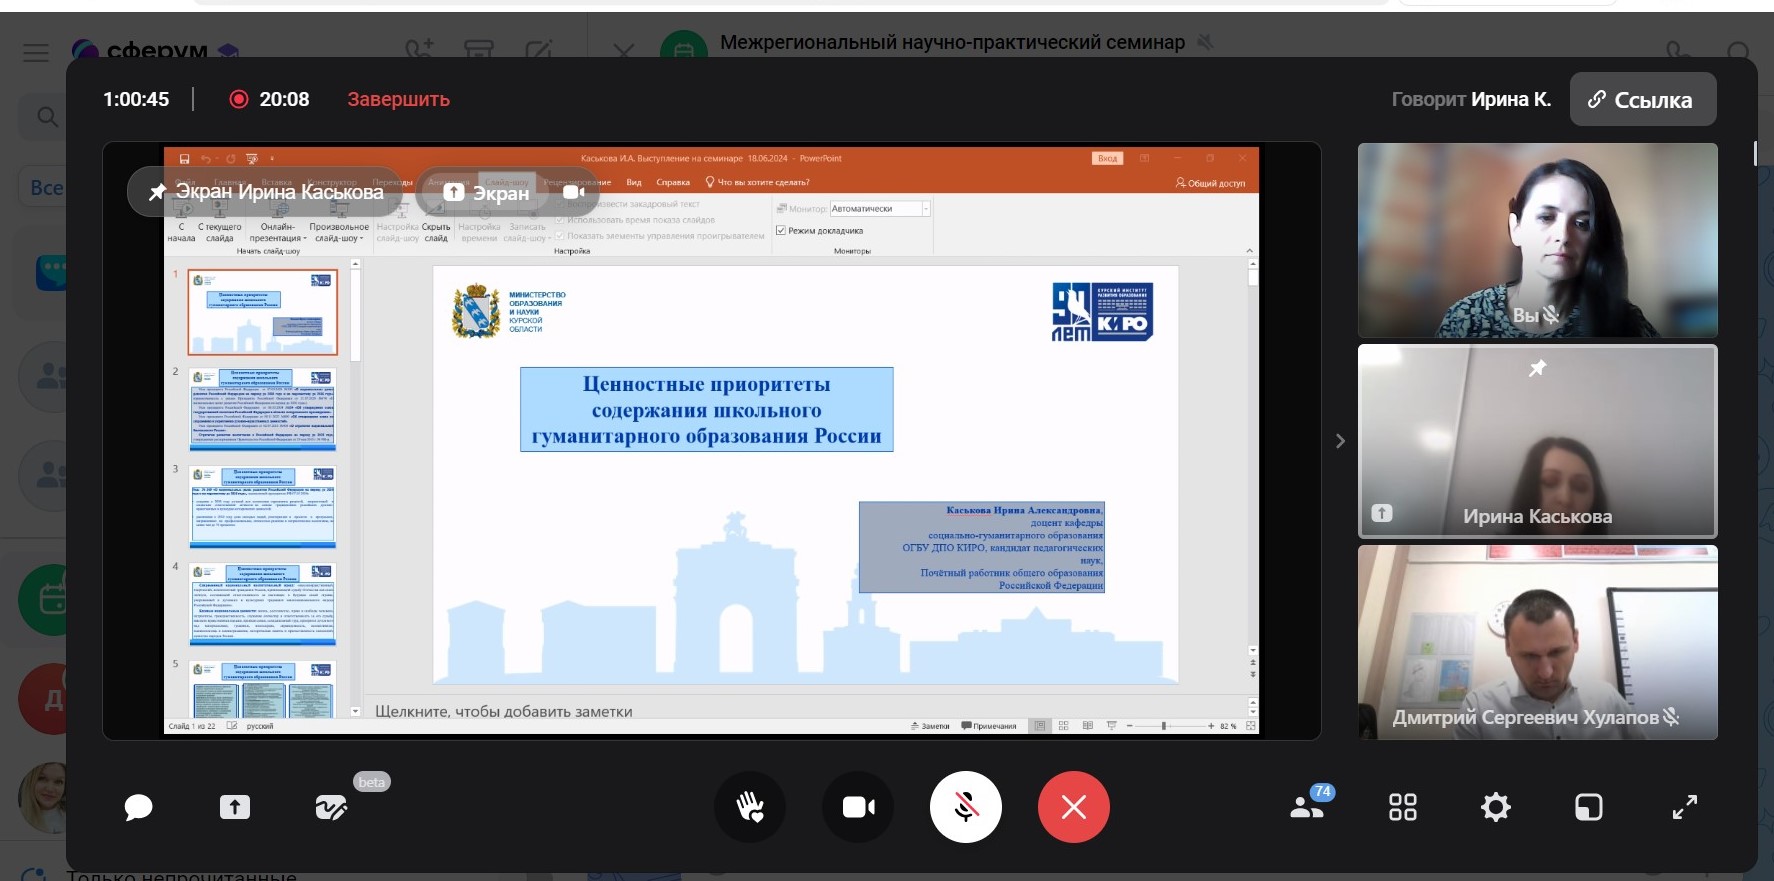Open Записать слайд-шоу dropdown

tap(526, 221)
